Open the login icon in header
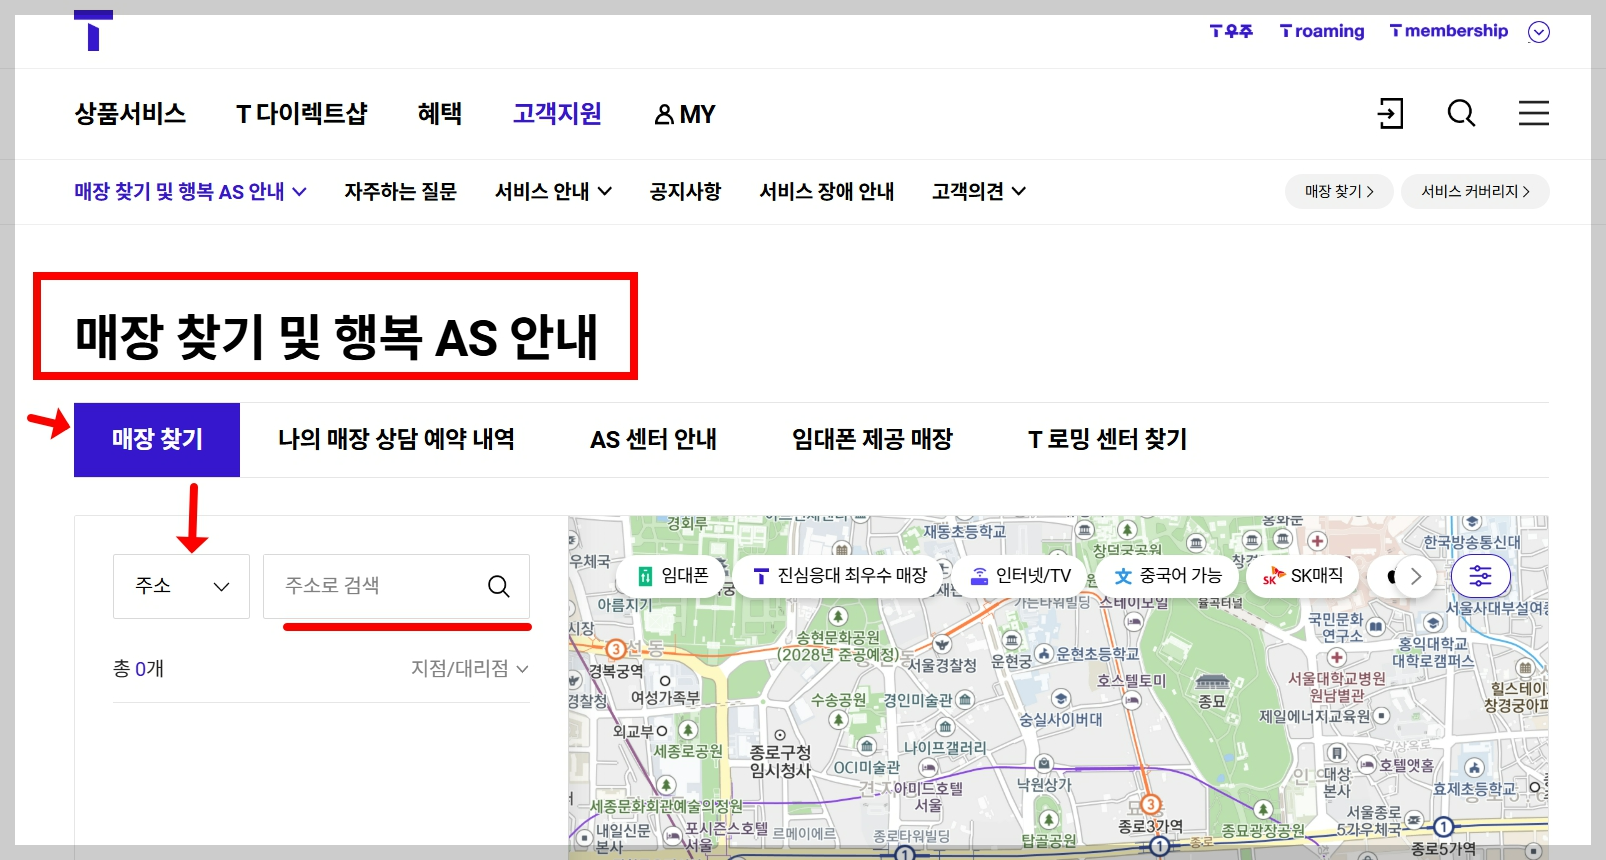Screen dimensions: 1606x860 [1390, 113]
